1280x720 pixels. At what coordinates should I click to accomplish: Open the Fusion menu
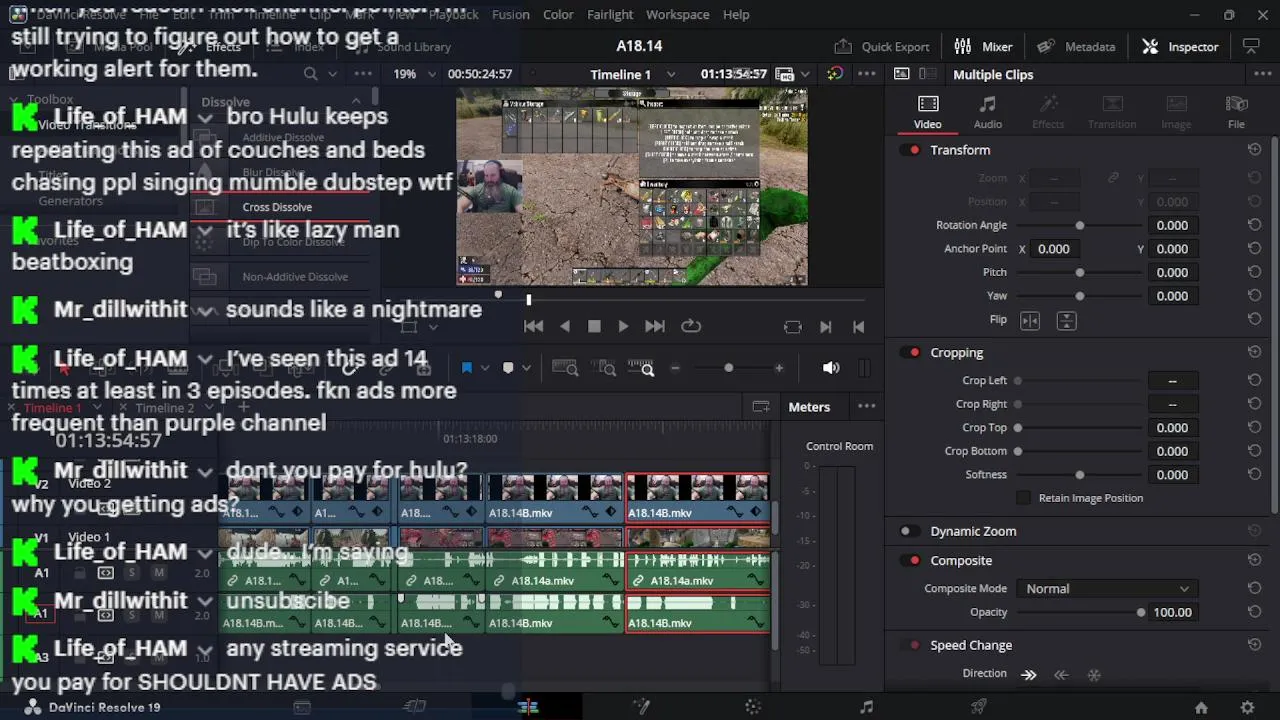click(510, 15)
